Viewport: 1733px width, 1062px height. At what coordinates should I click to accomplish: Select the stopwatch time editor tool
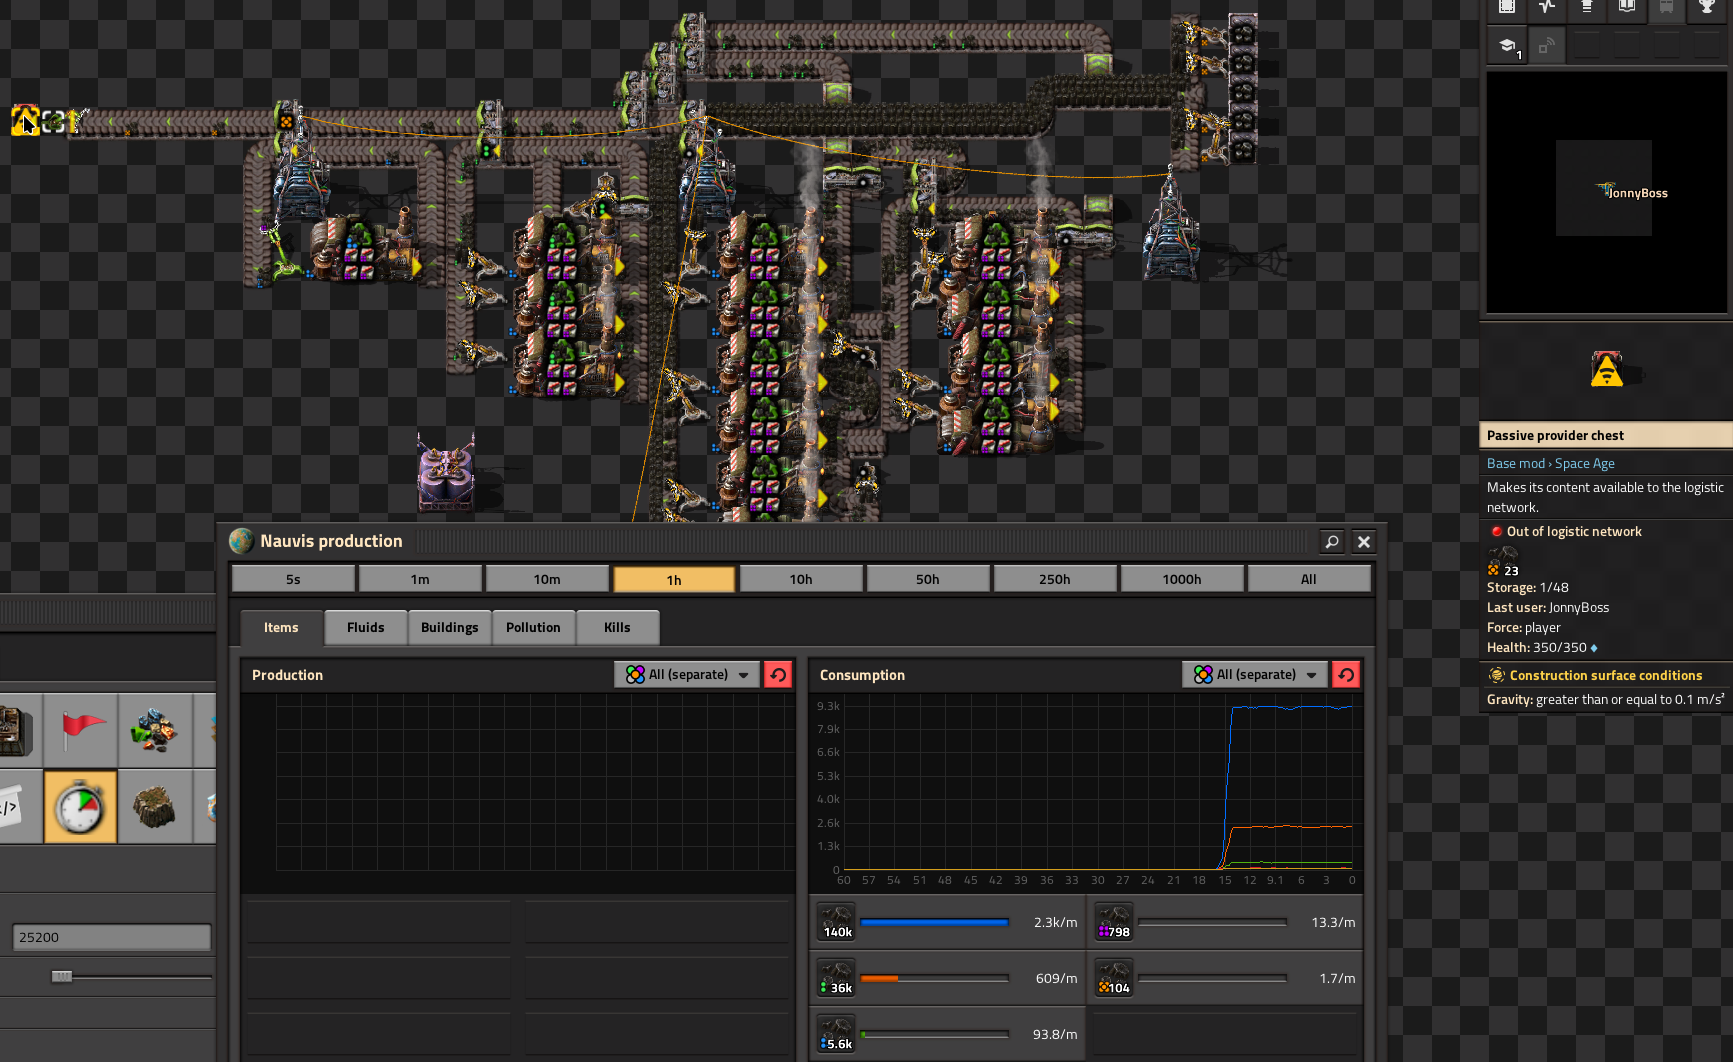81,806
